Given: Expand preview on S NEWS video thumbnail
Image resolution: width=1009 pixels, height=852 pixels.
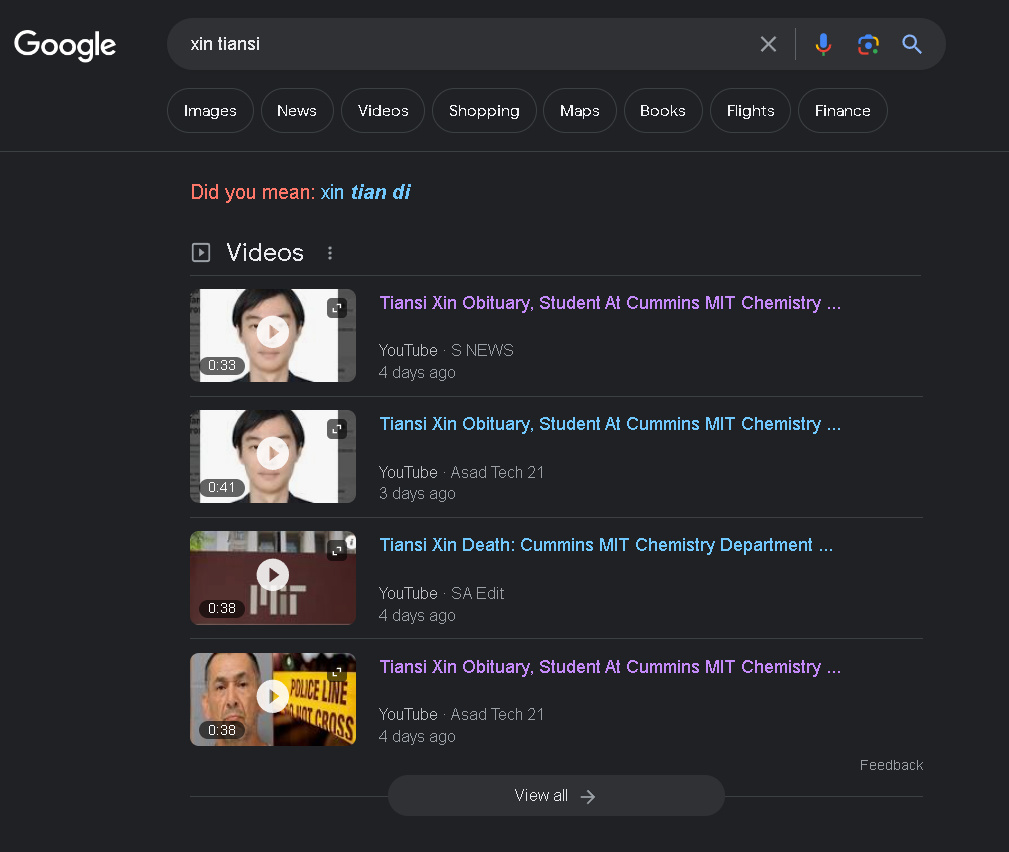Looking at the screenshot, I should point(337,308).
